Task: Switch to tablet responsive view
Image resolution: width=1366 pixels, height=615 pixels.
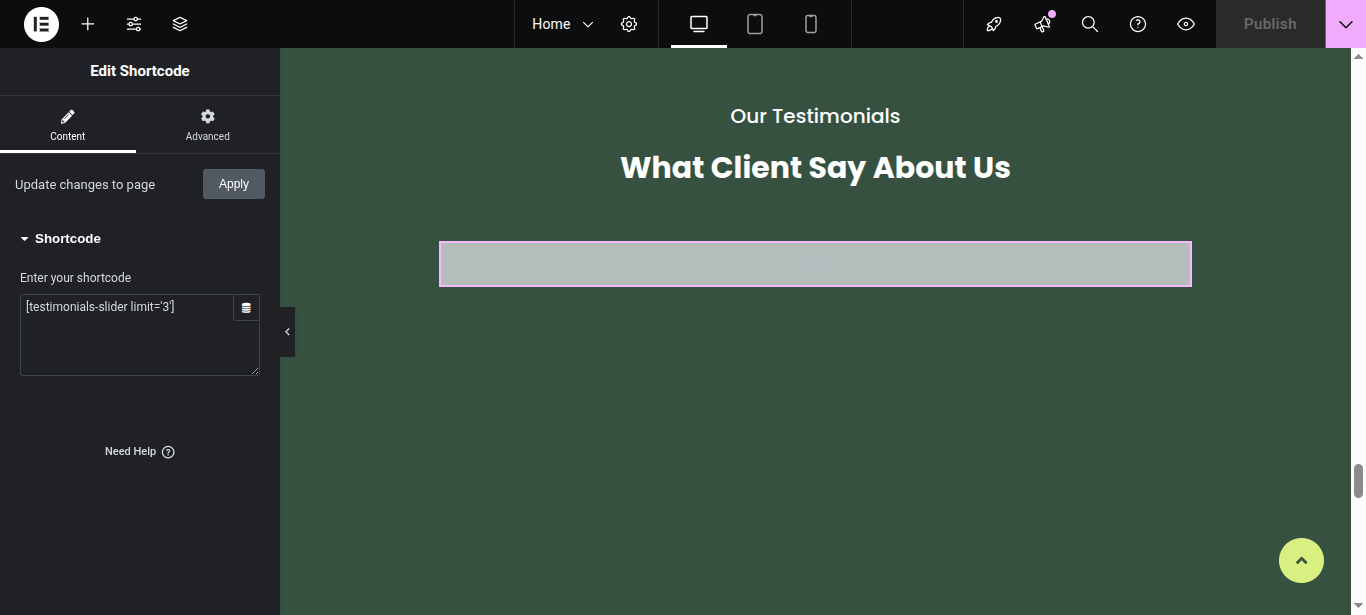Action: click(x=755, y=24)
